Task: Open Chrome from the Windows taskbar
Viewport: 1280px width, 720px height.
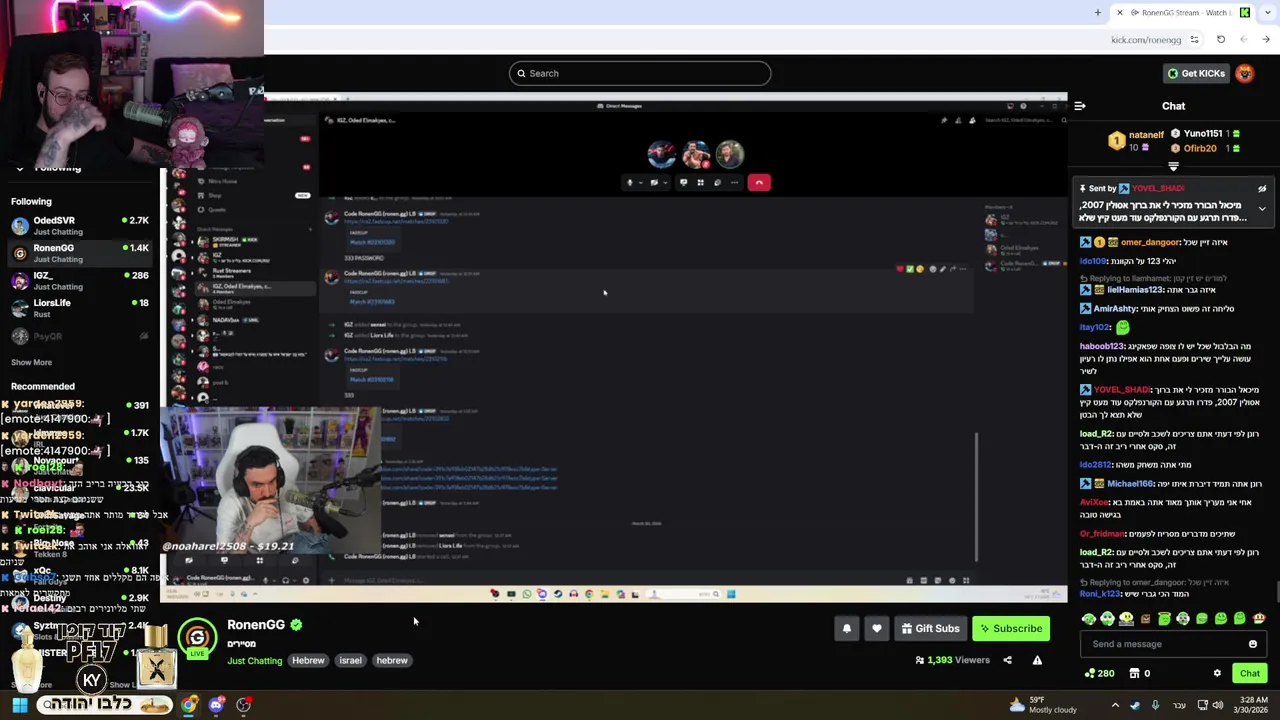Action: 188,705
